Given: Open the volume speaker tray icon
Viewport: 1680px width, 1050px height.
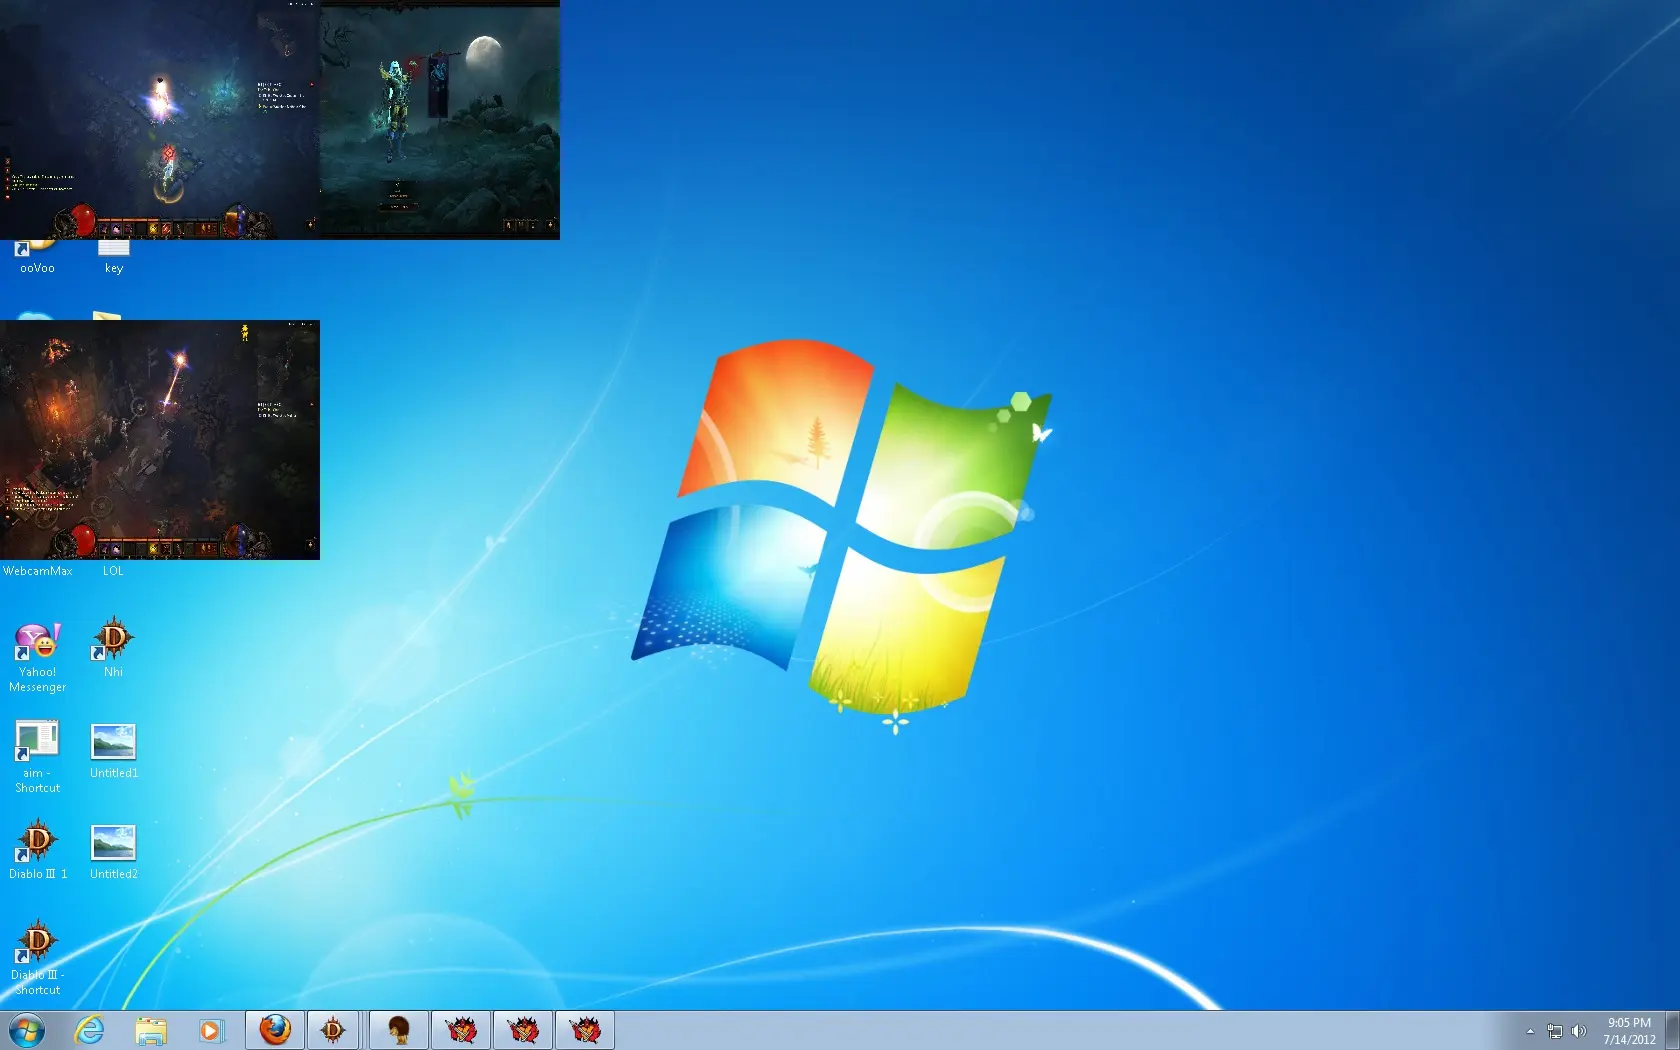Looking at the screenshot, I should pos(1579,1031).
